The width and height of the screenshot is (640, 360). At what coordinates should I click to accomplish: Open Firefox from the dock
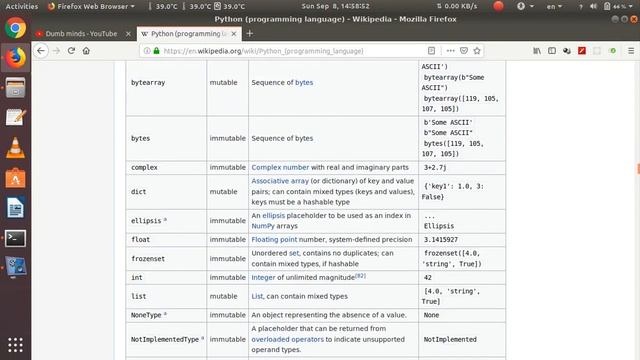(16, 58)
